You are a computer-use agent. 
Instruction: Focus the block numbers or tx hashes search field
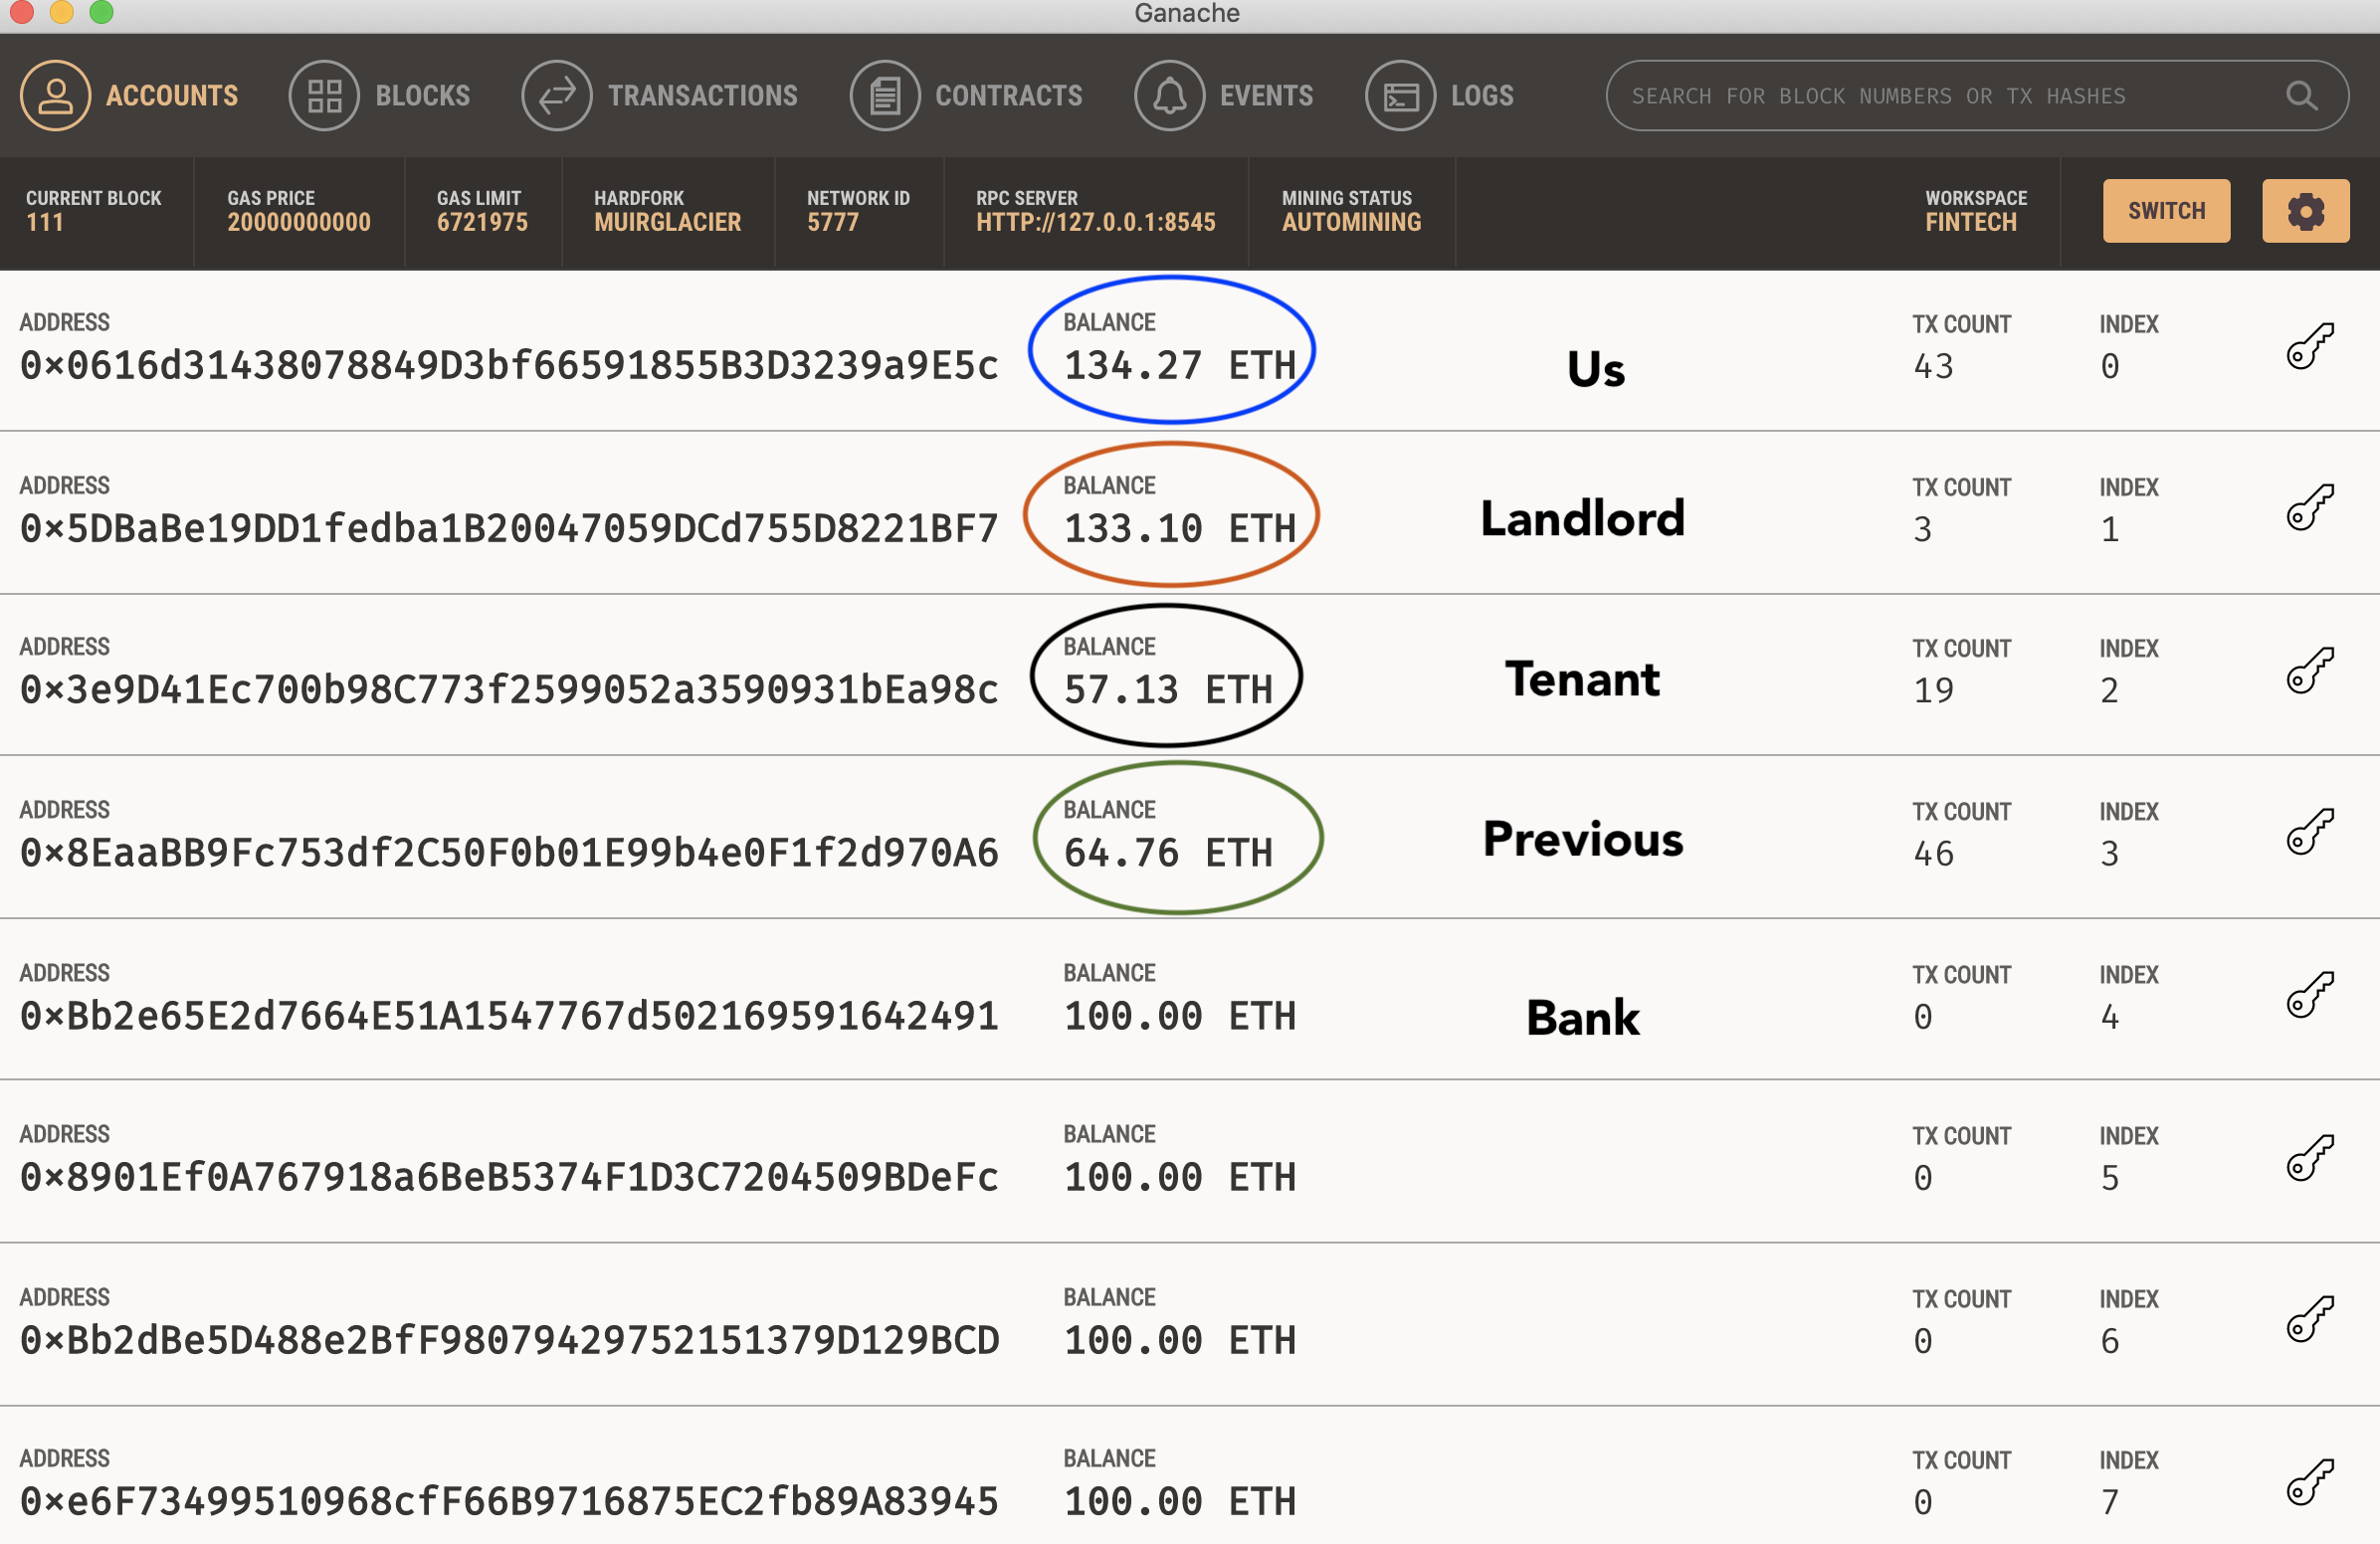tap(1976, 96)
